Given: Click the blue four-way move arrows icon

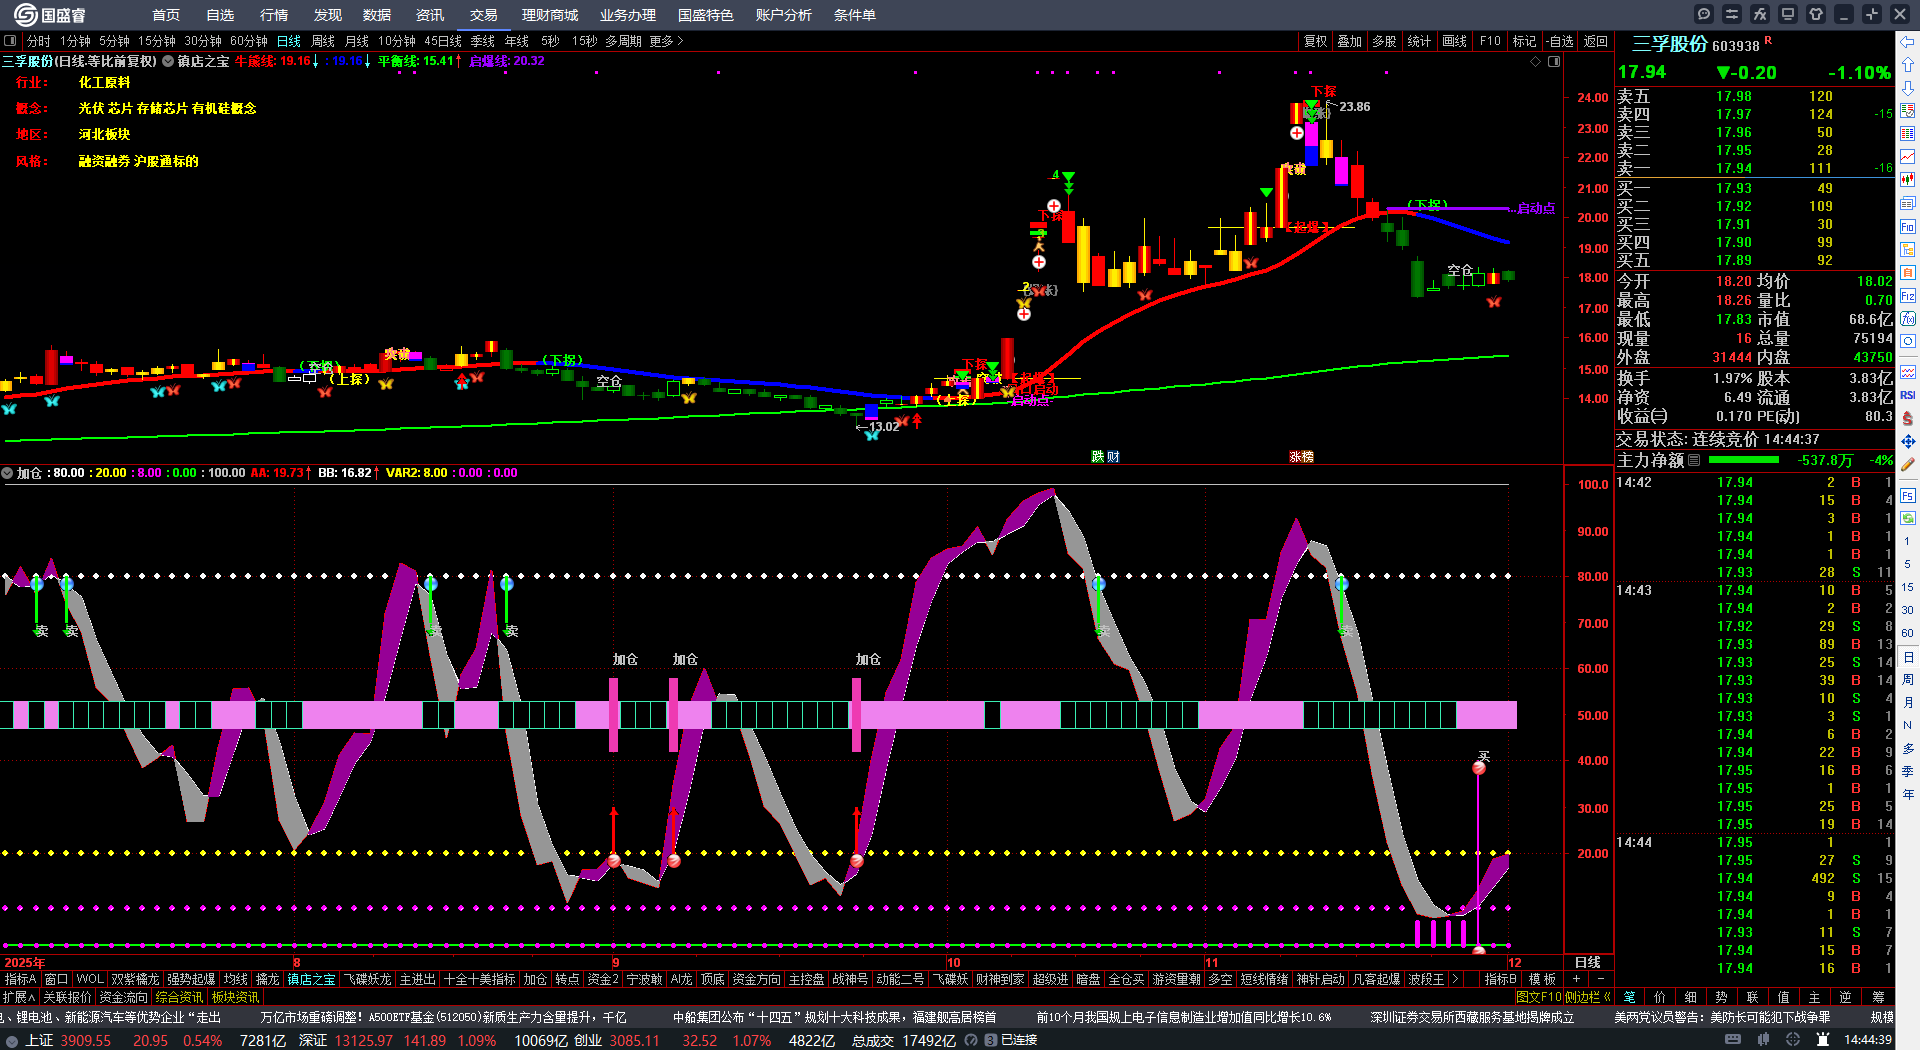Looking at the screenshot, I should coord(1908,441).
